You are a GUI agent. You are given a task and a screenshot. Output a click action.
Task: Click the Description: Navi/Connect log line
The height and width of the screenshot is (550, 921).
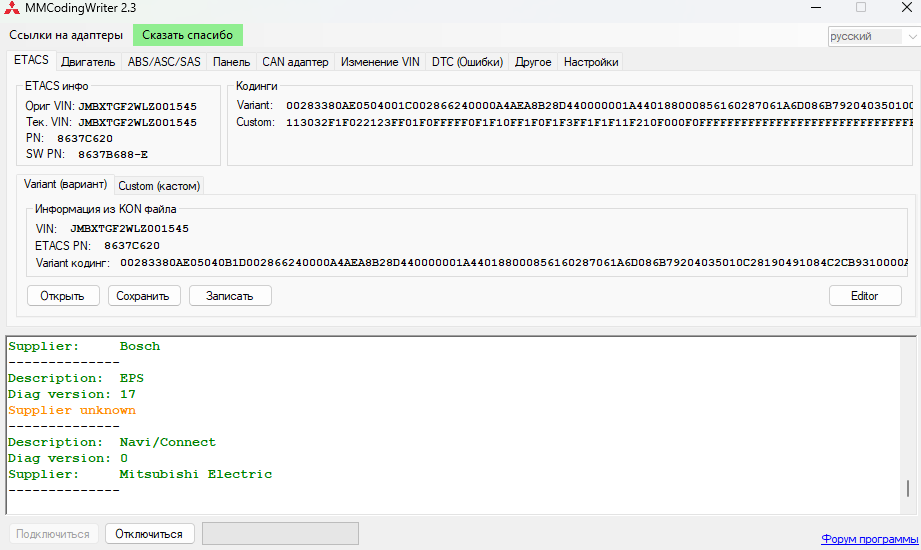point(112,442)
